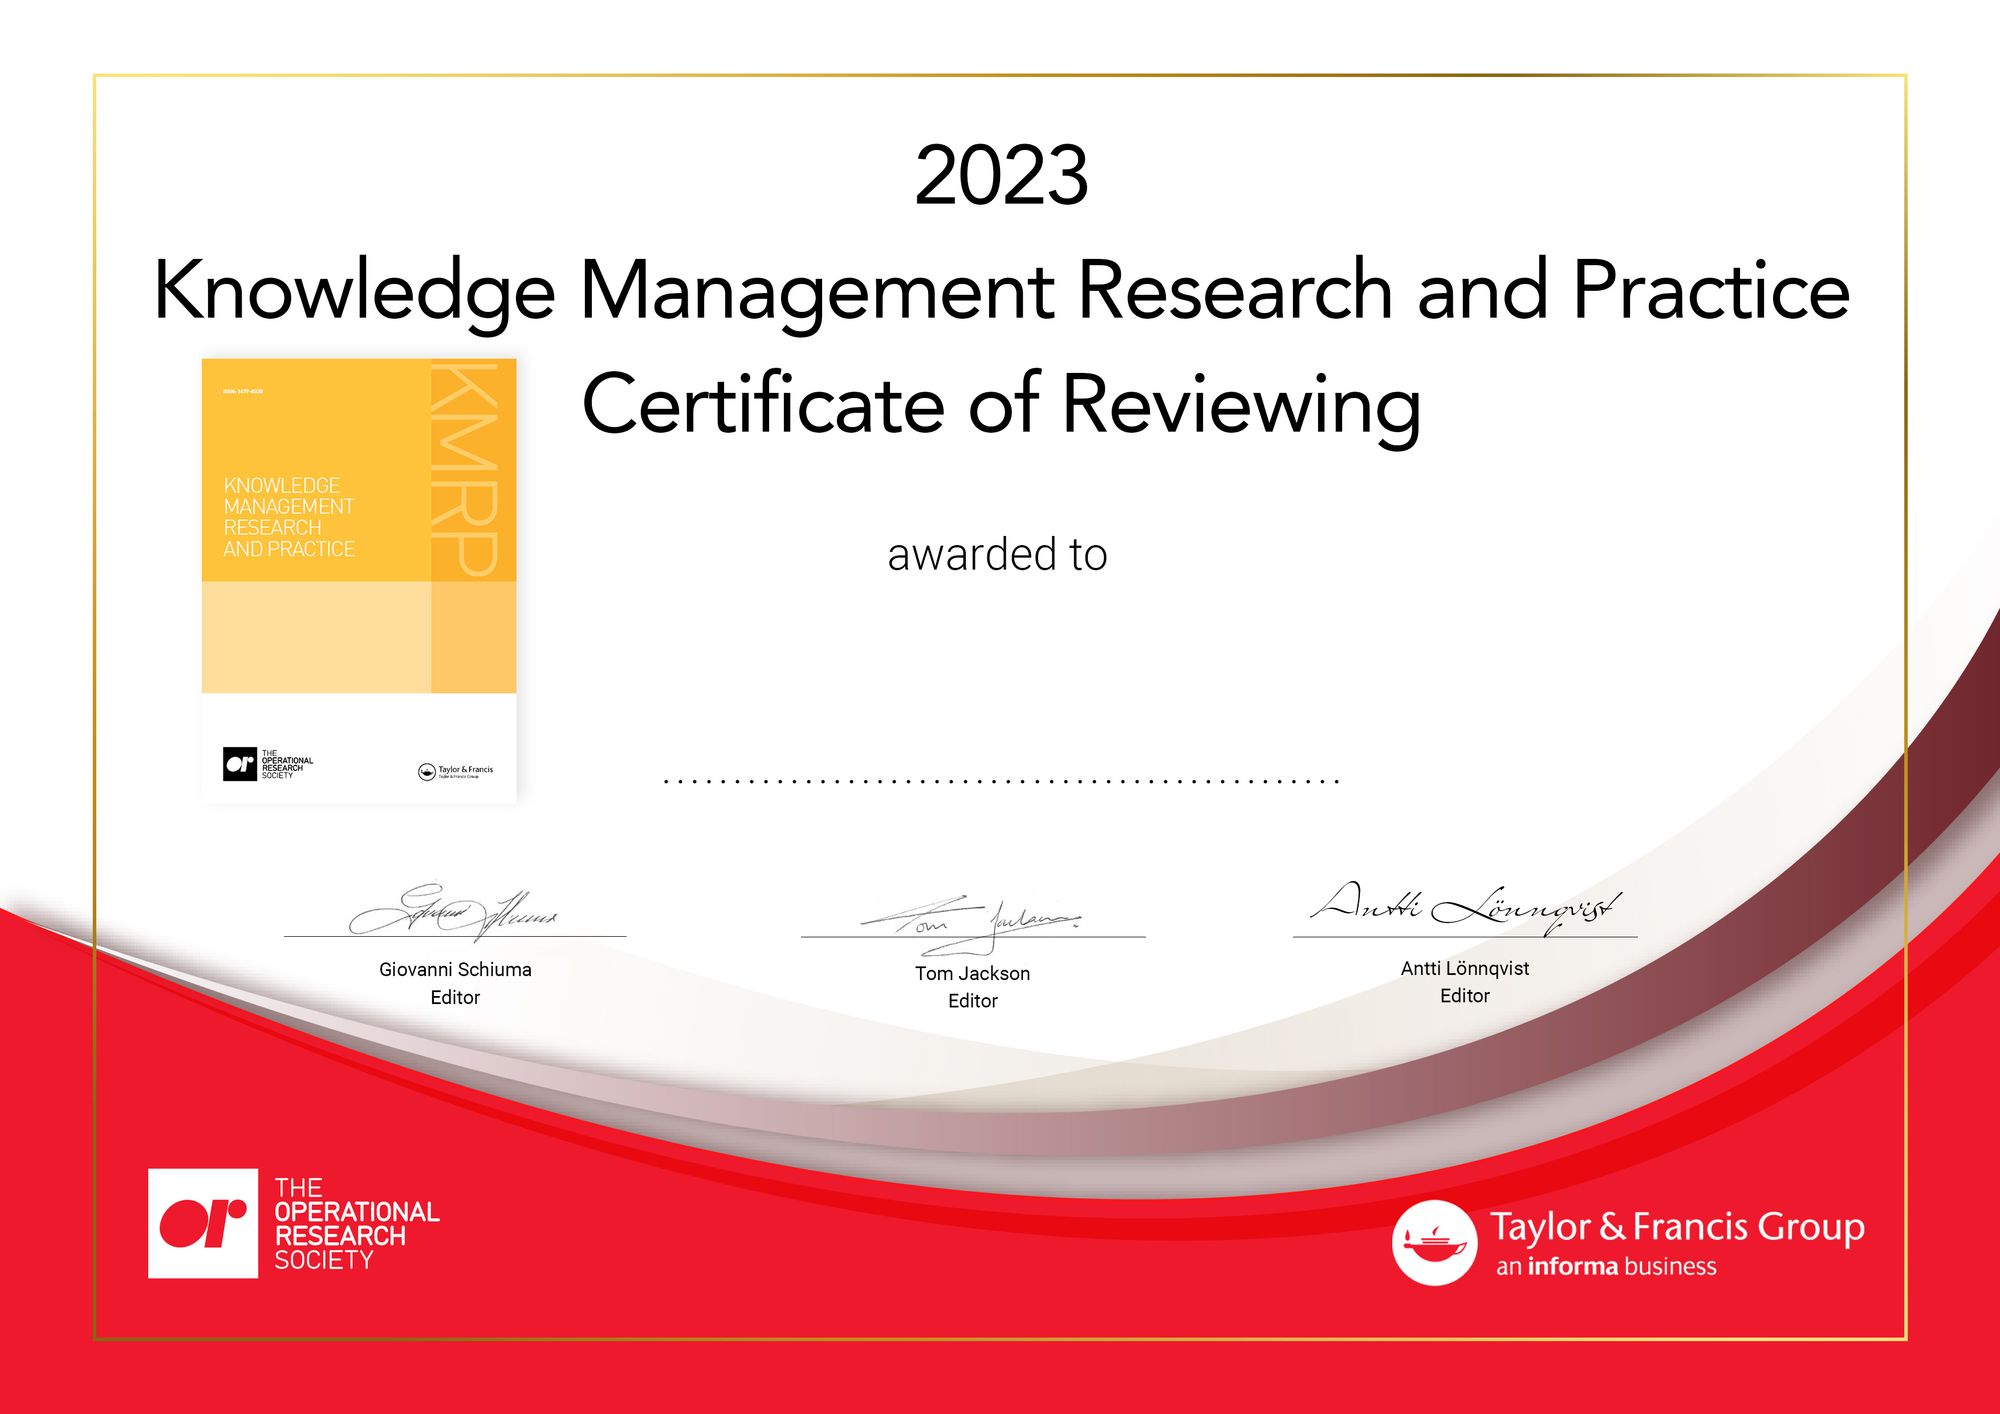
Task: Click The Operational Research Society footer text
Action: [x=356, y=1224]
